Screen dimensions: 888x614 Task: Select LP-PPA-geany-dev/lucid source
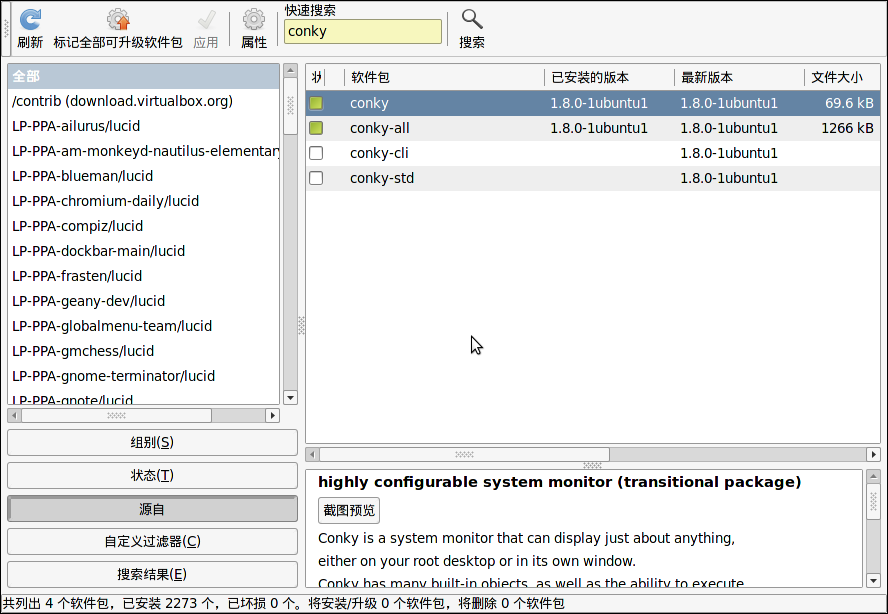click(x=143, y=301)
